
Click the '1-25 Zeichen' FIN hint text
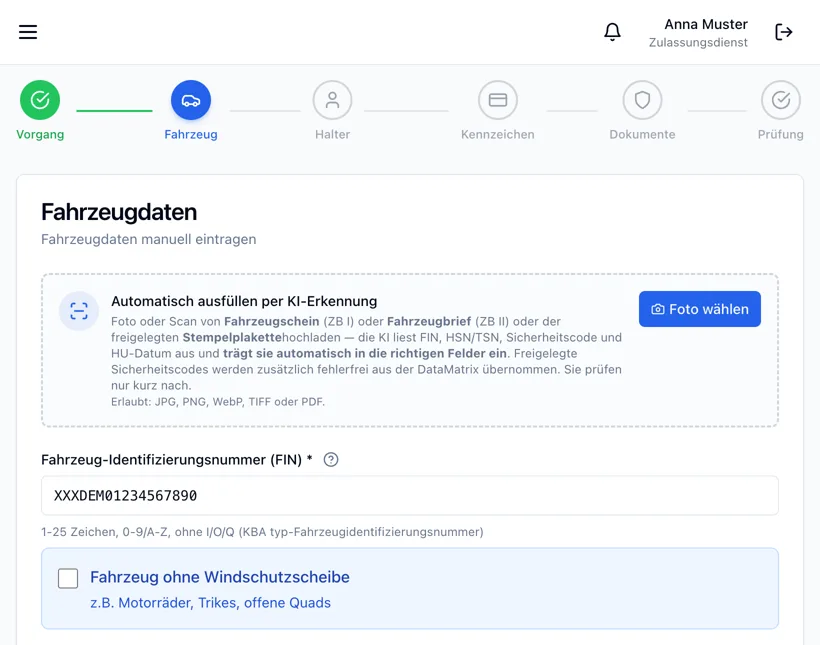(x=263, y=532)
